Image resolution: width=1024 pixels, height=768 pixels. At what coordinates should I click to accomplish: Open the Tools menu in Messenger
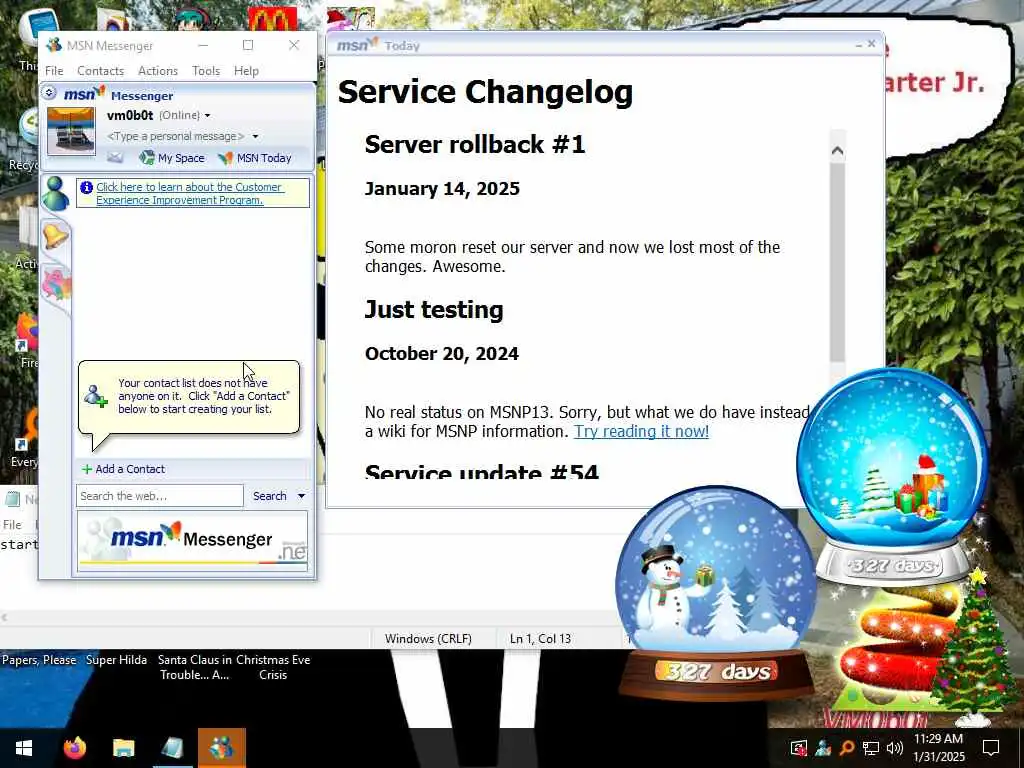[x=206, y=71]
